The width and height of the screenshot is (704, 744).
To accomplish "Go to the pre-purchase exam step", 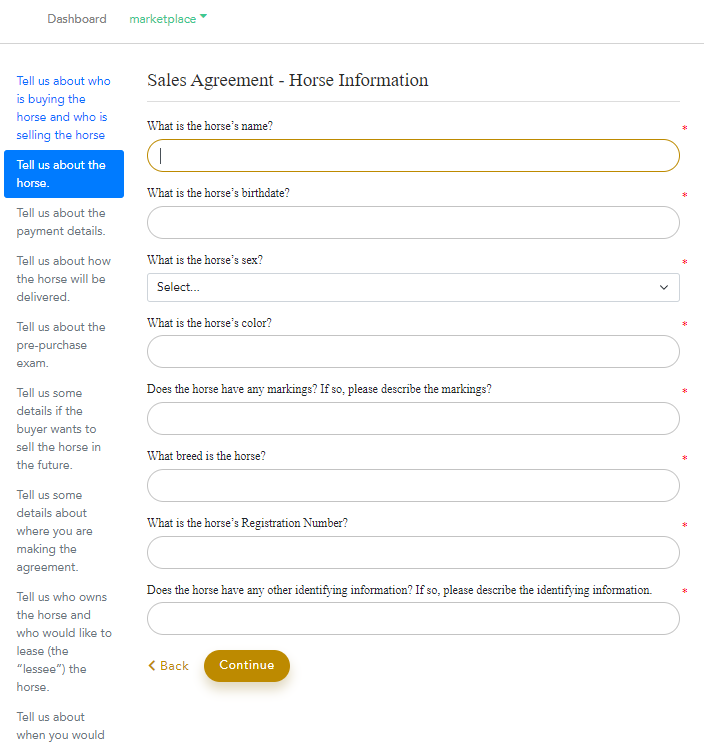I will (x=63, y=345).
